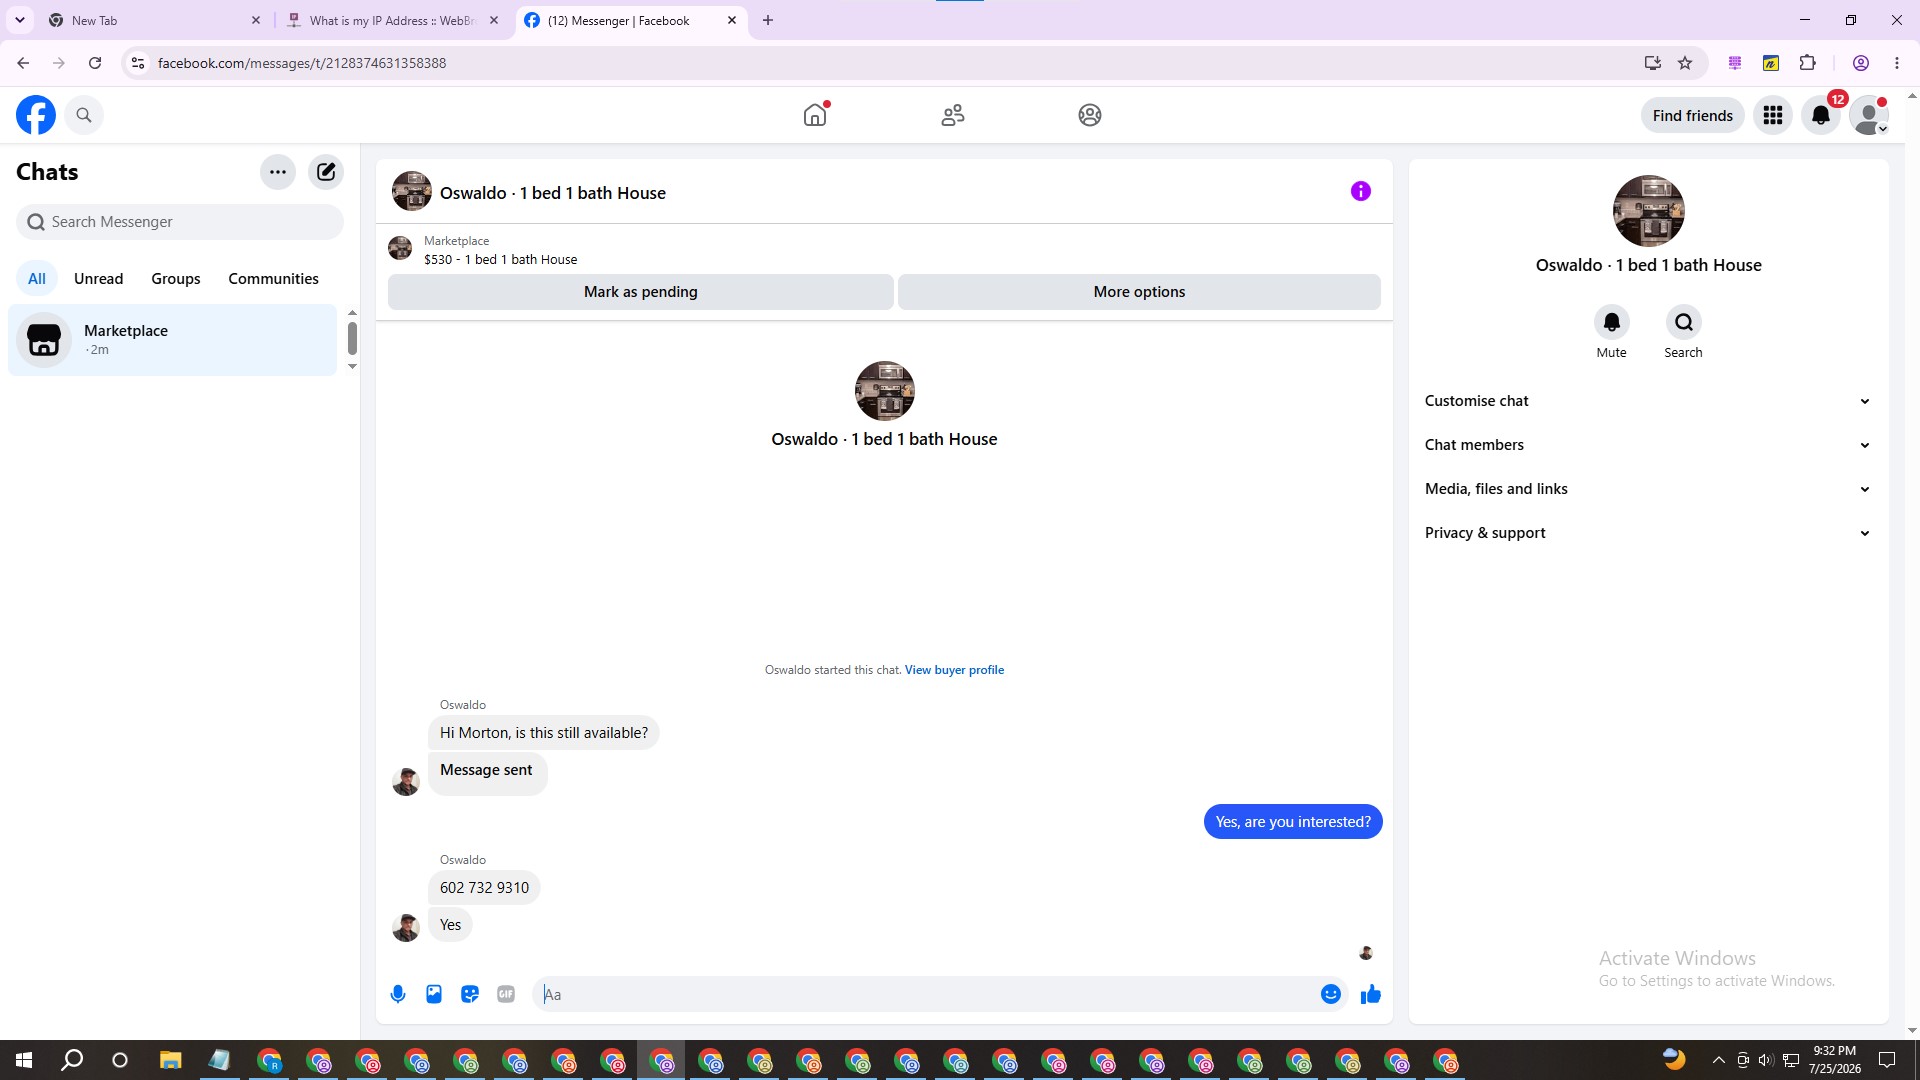The image size is (1920, 1080).
Task: Open the notifications bell with 12 badge
Action: coord(1821,116)
